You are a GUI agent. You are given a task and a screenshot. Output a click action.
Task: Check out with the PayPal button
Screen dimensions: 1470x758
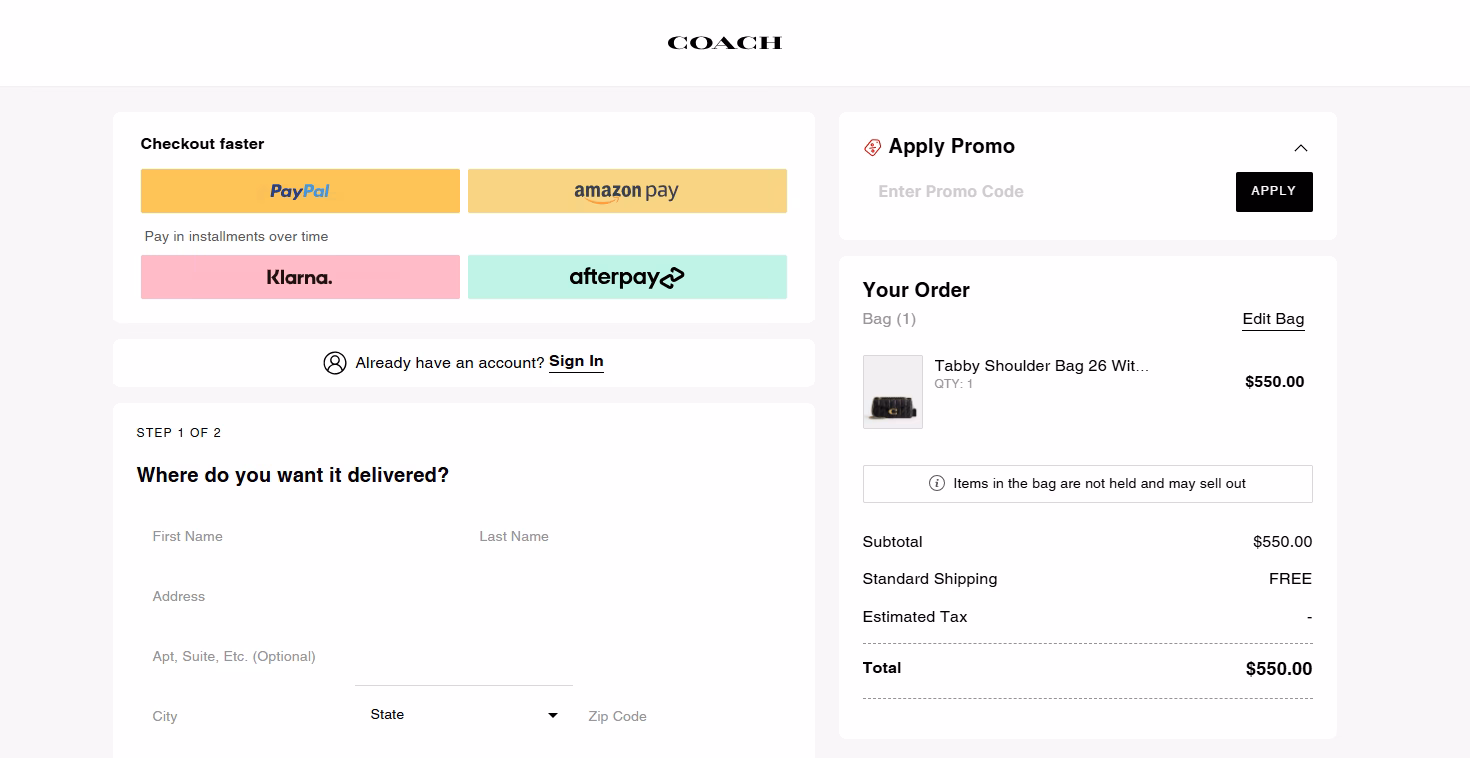(299, 191)
